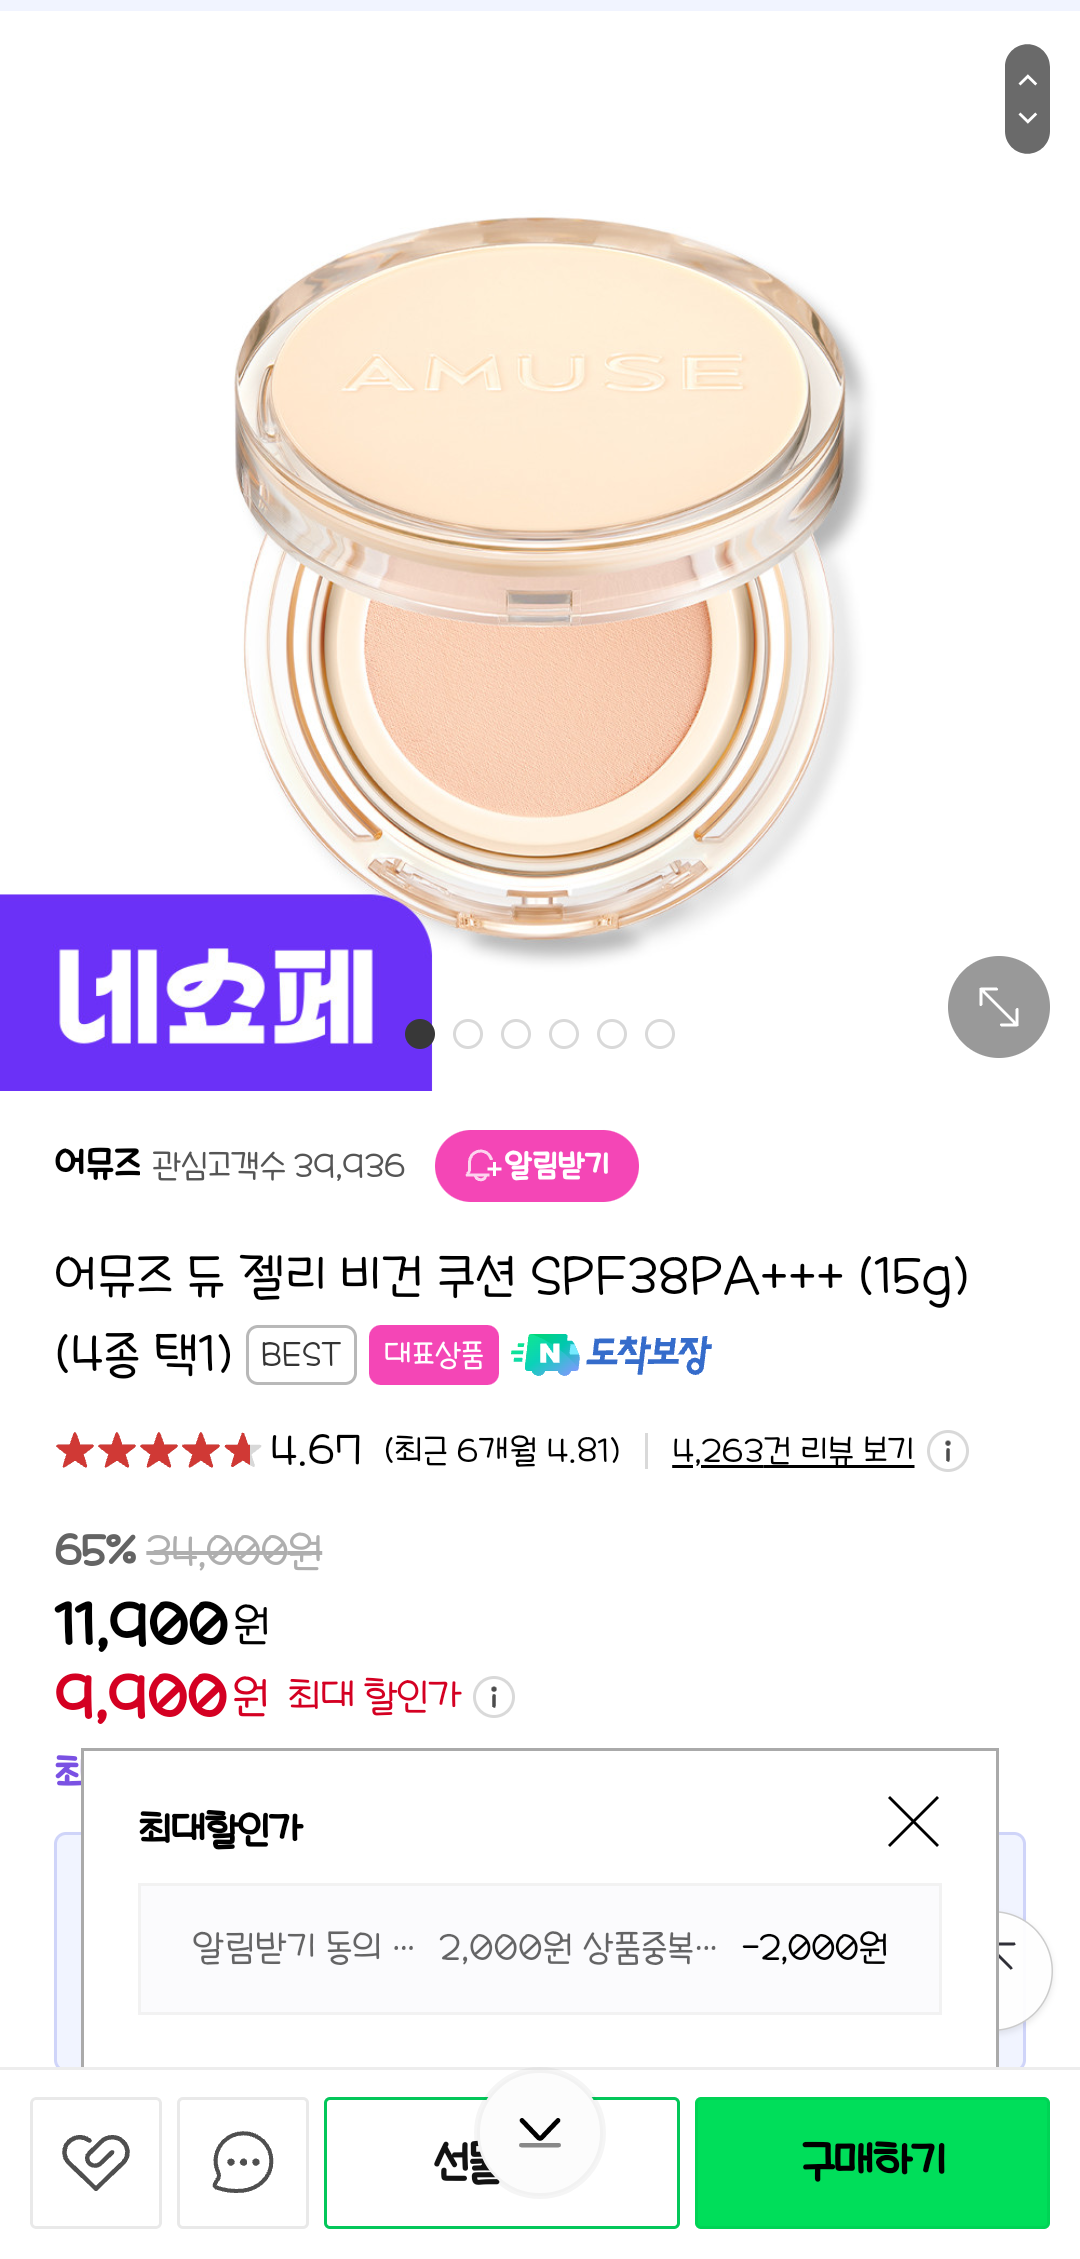This screenshot has width=1080, height=2259.
Task: Click the 네쇼페 purple badge
Action: tap(215, 994)
